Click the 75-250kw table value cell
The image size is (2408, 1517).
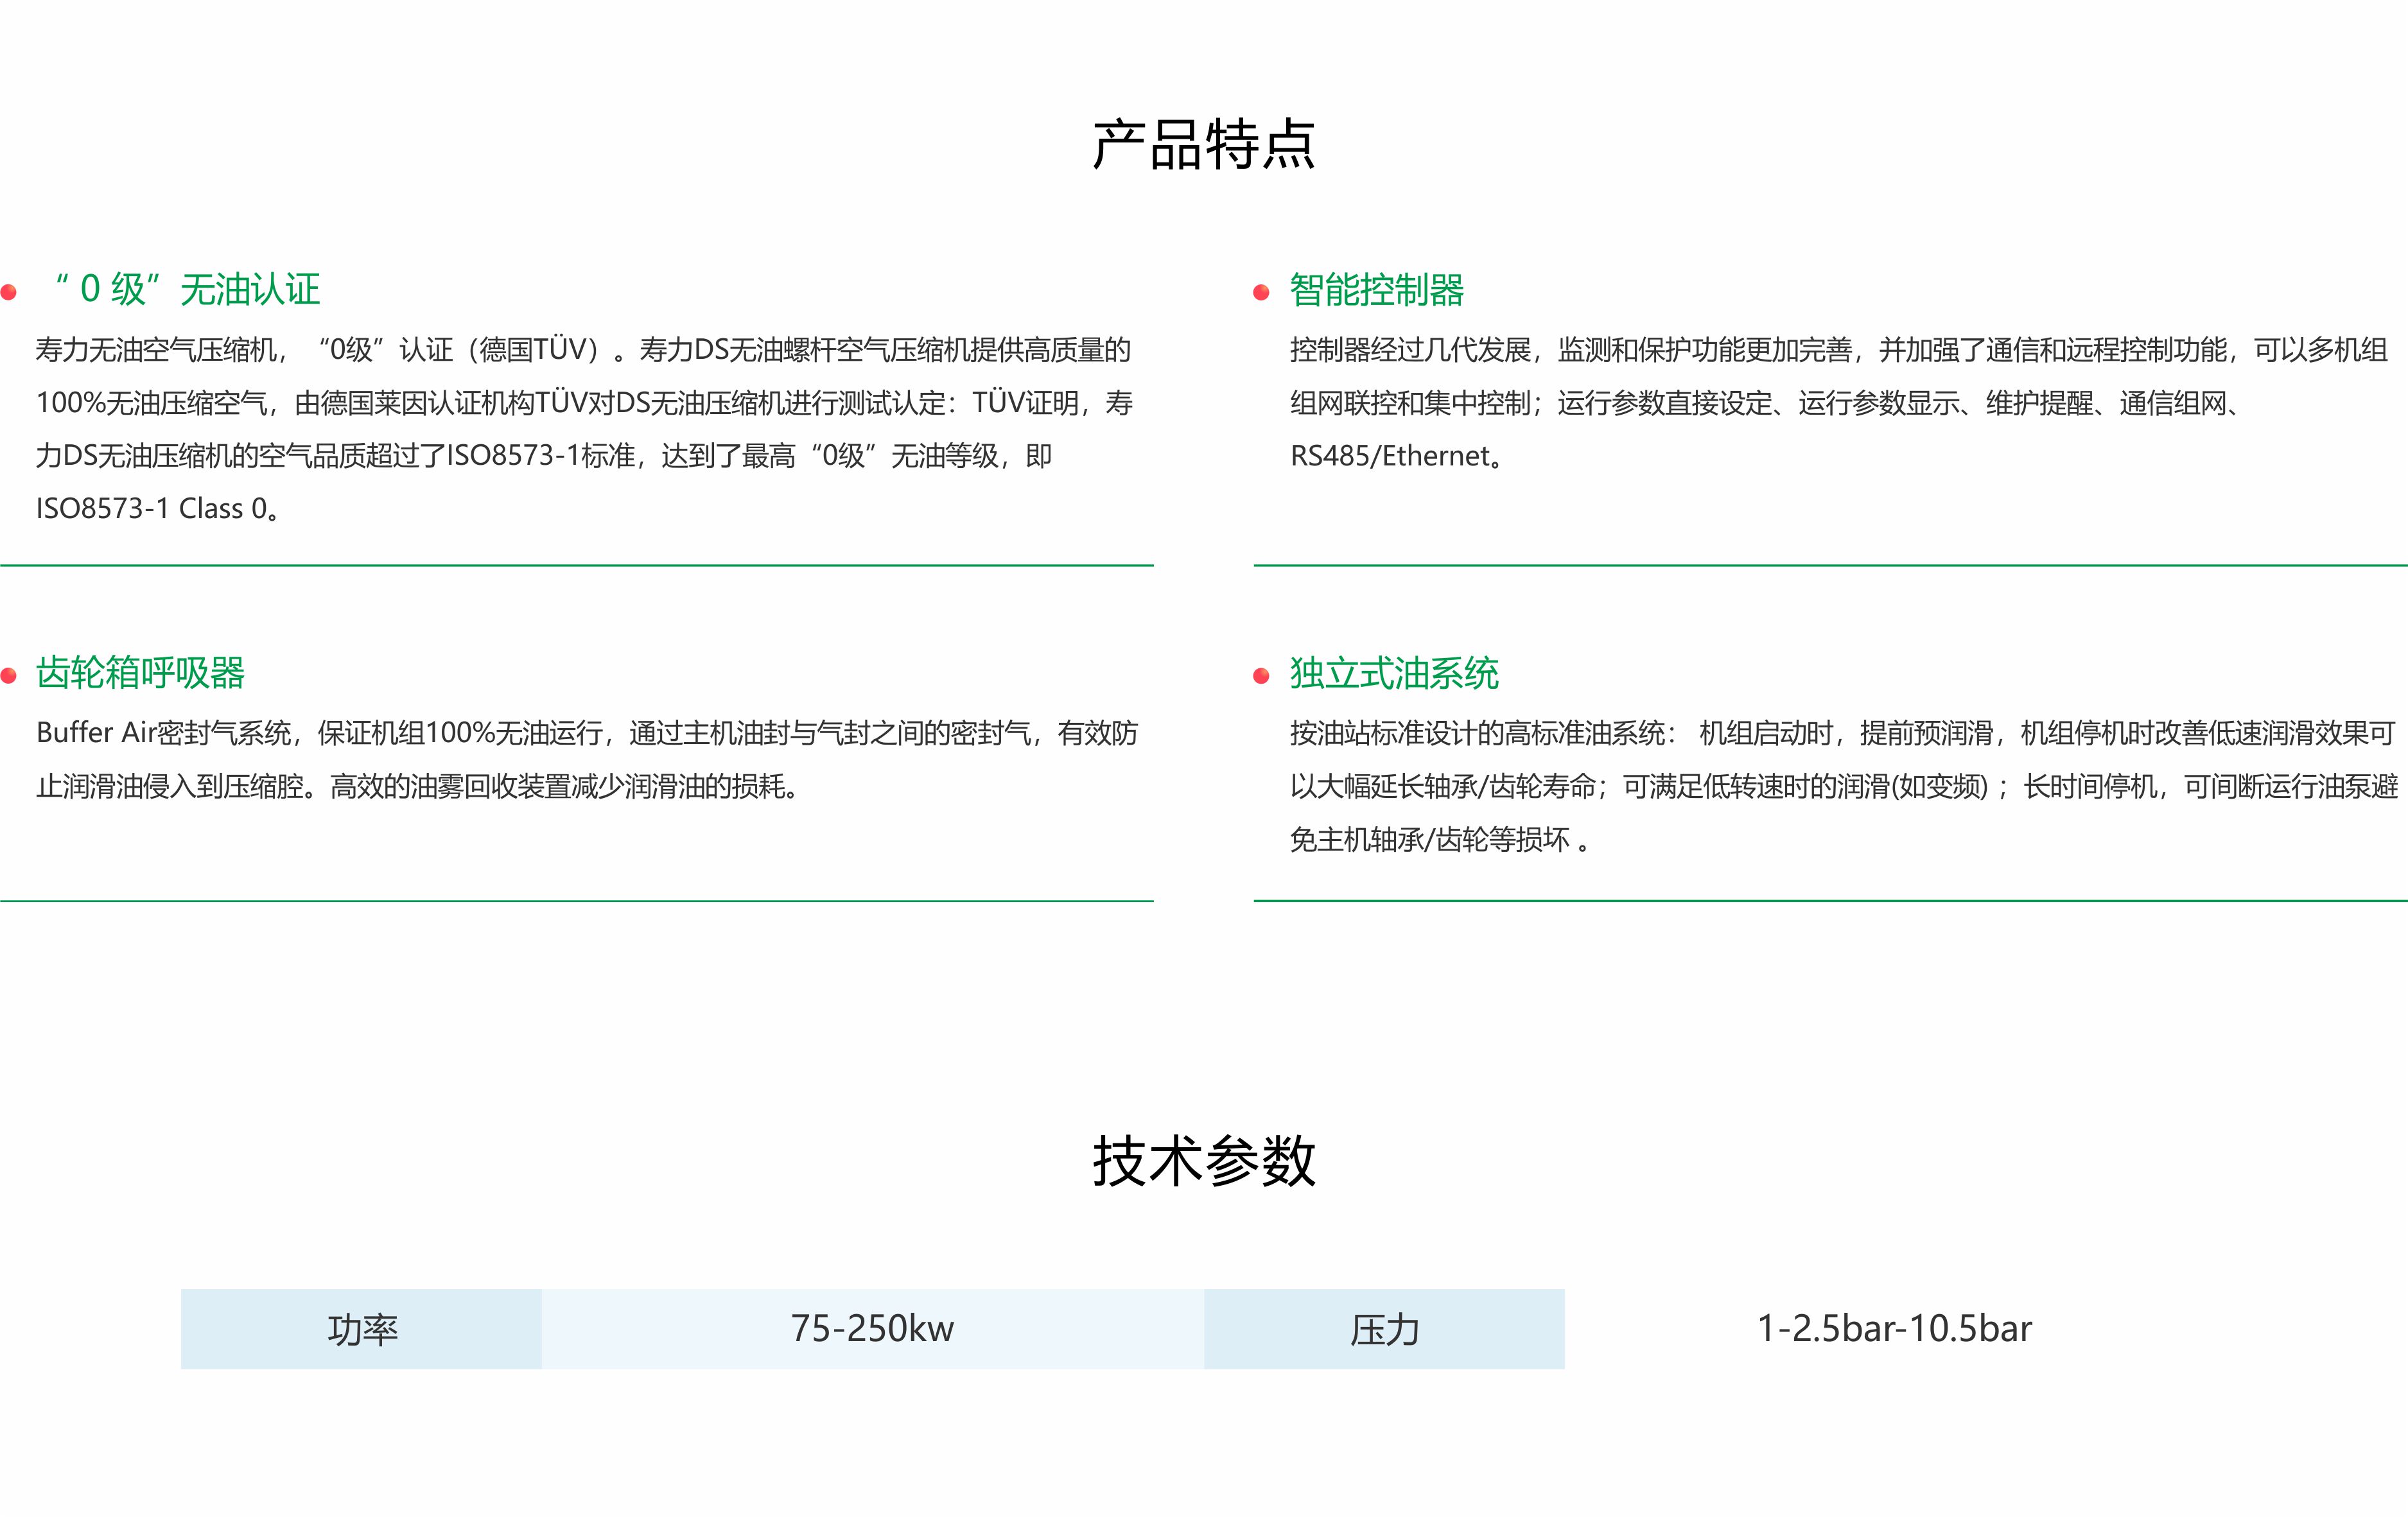[x=872, y=1329]
